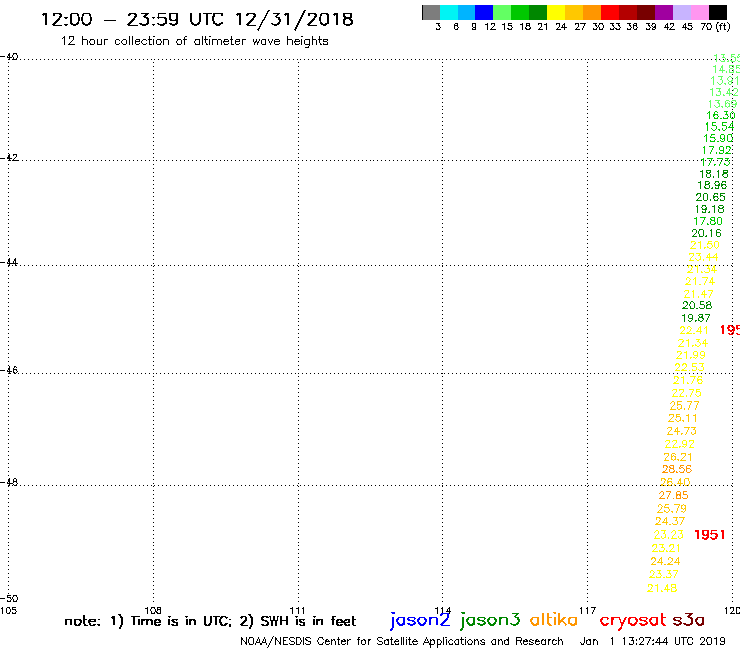This screenshot has height=650, width=740.
Task: Click the wave height 15.54
Action: pos(720,127)
